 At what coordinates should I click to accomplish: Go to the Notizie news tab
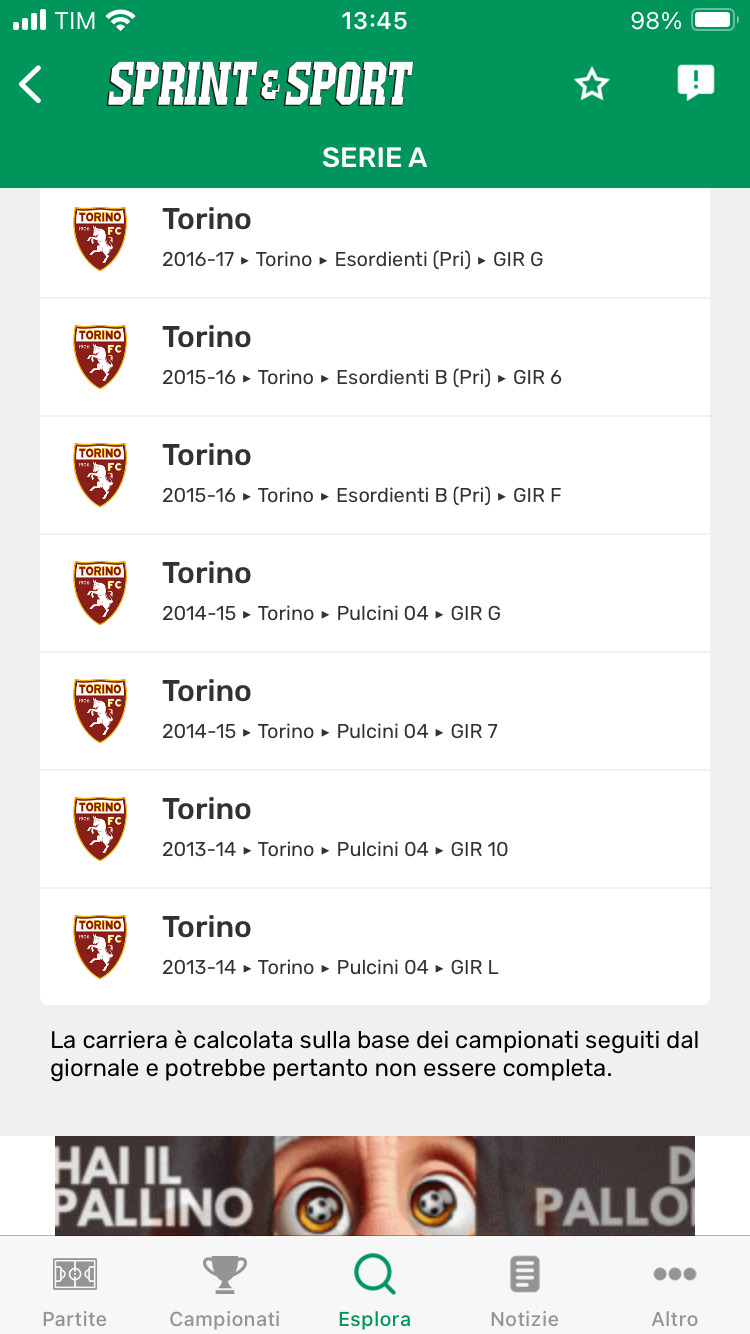tap(525, 1290)
